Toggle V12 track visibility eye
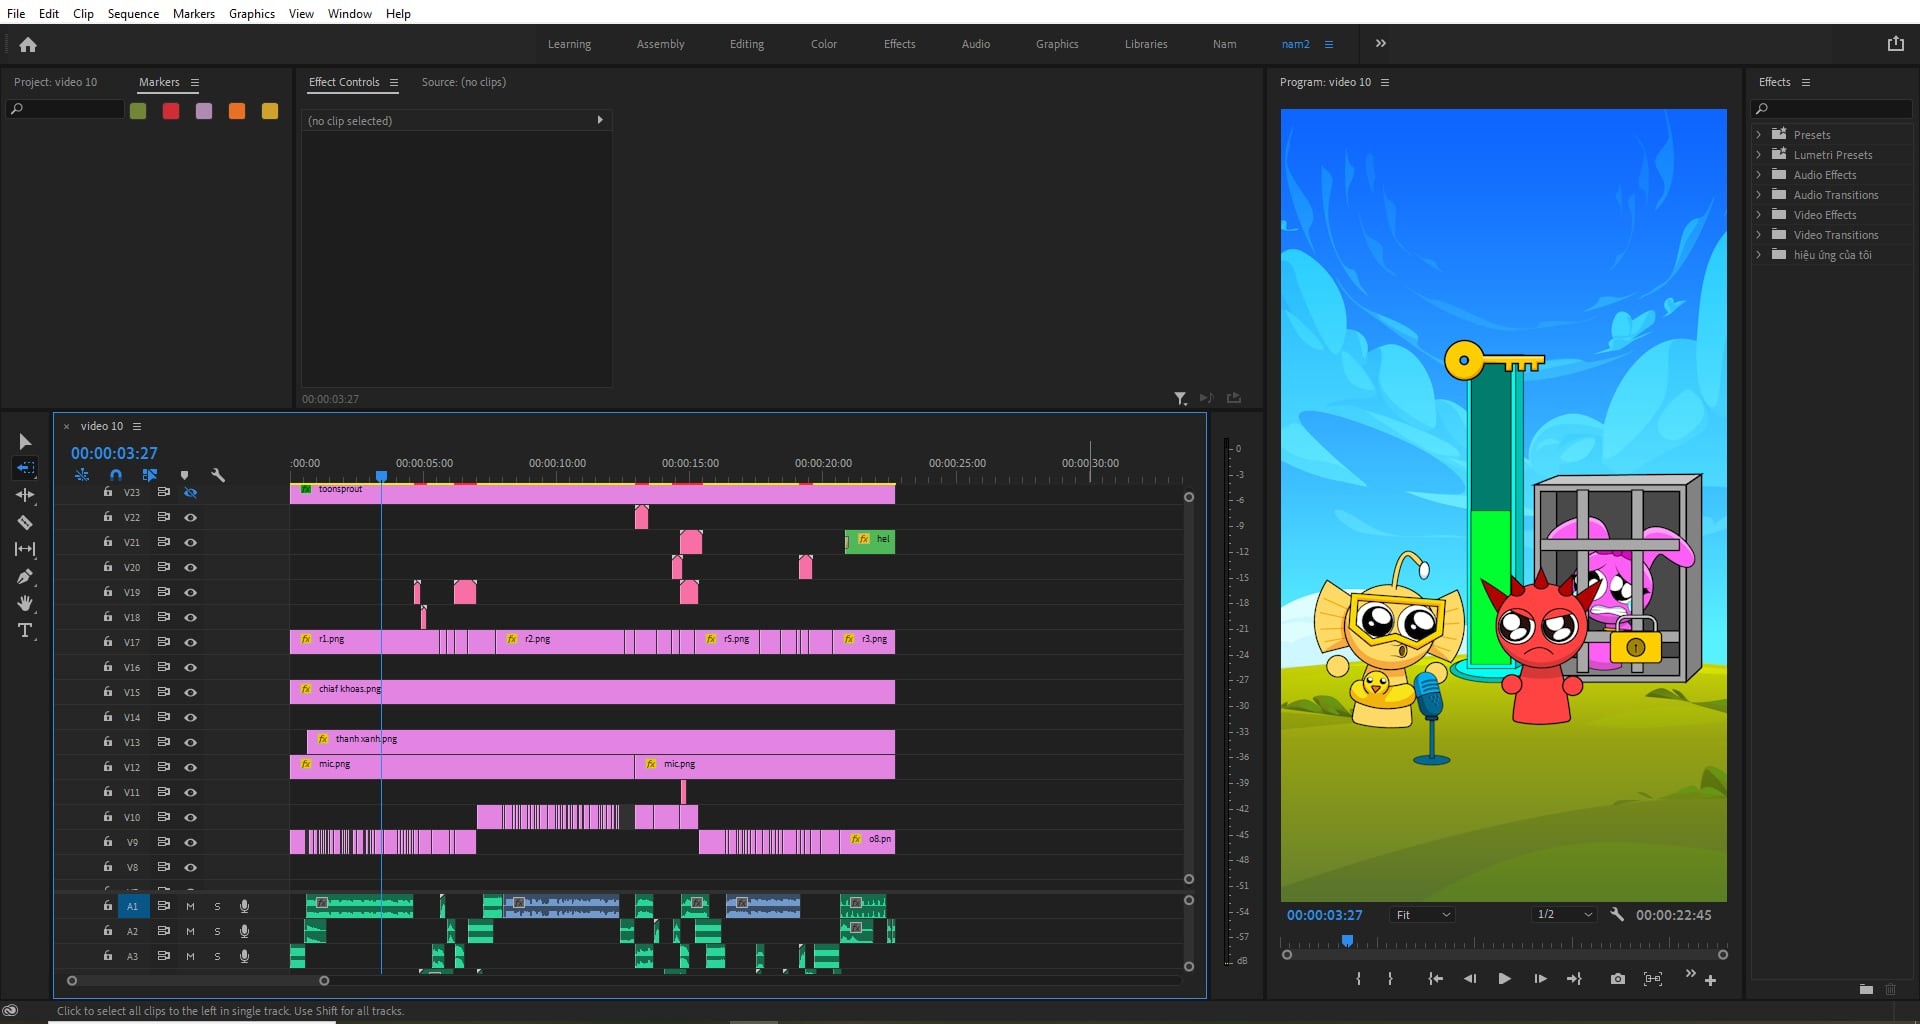 (190, 767)
